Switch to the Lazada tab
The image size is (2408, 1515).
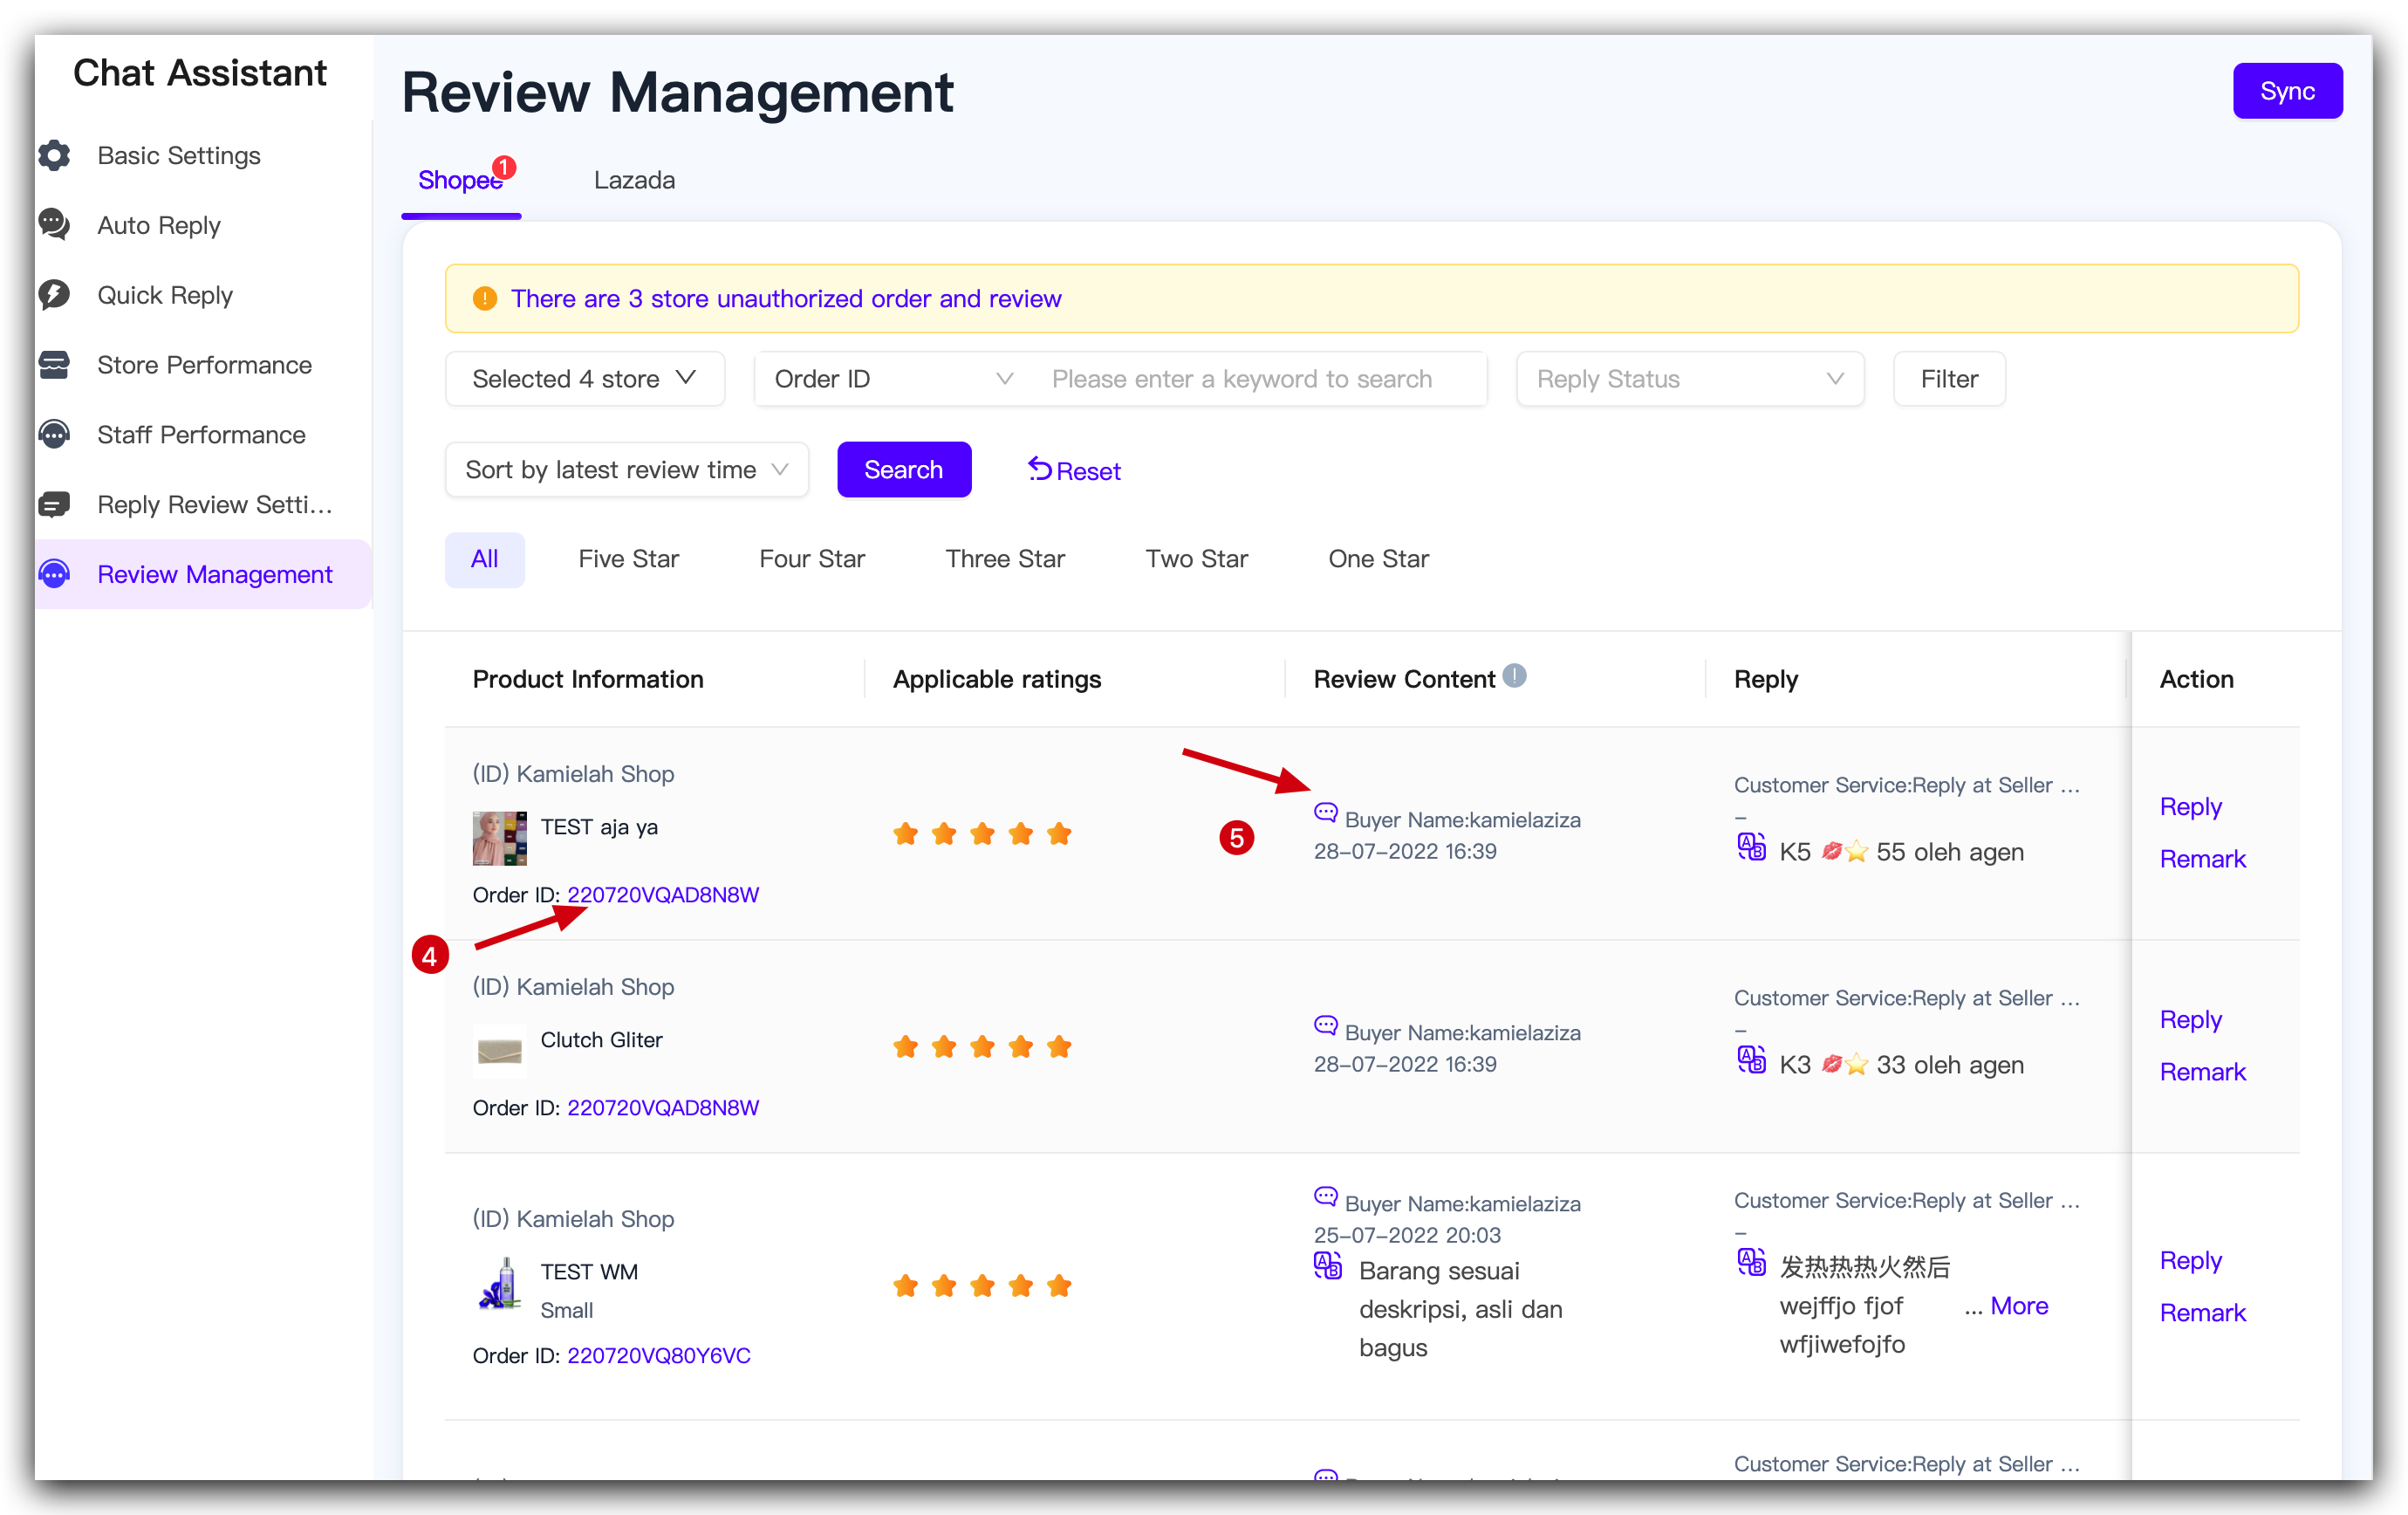click(x=634, y=180)
